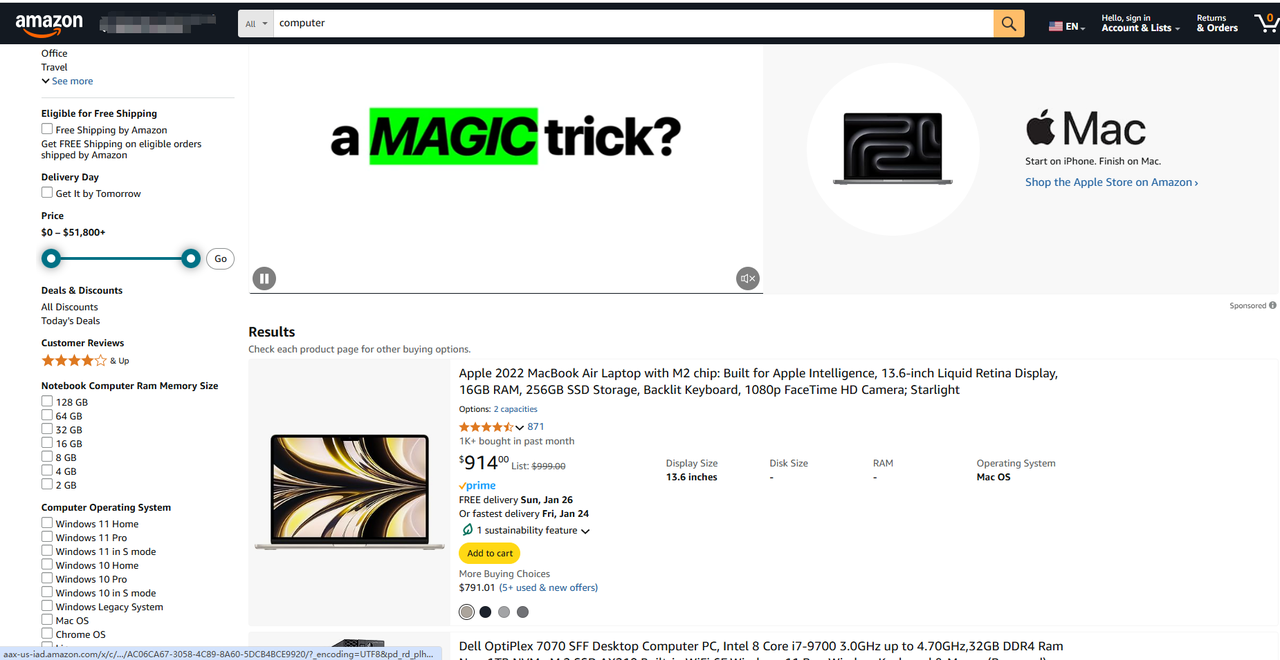This screenshot has height=660, width=1280.
Task: Expand the 1 sustainability feature dropdown
Action: click(x=533, y=531)
